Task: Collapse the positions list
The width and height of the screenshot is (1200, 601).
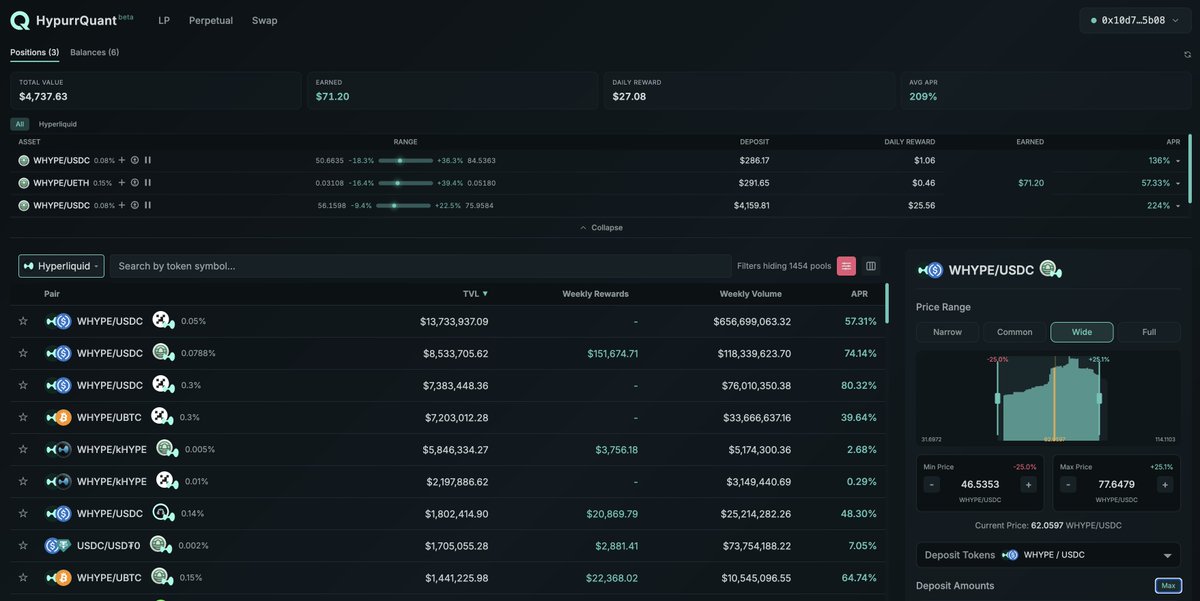Action: (601, 228)
